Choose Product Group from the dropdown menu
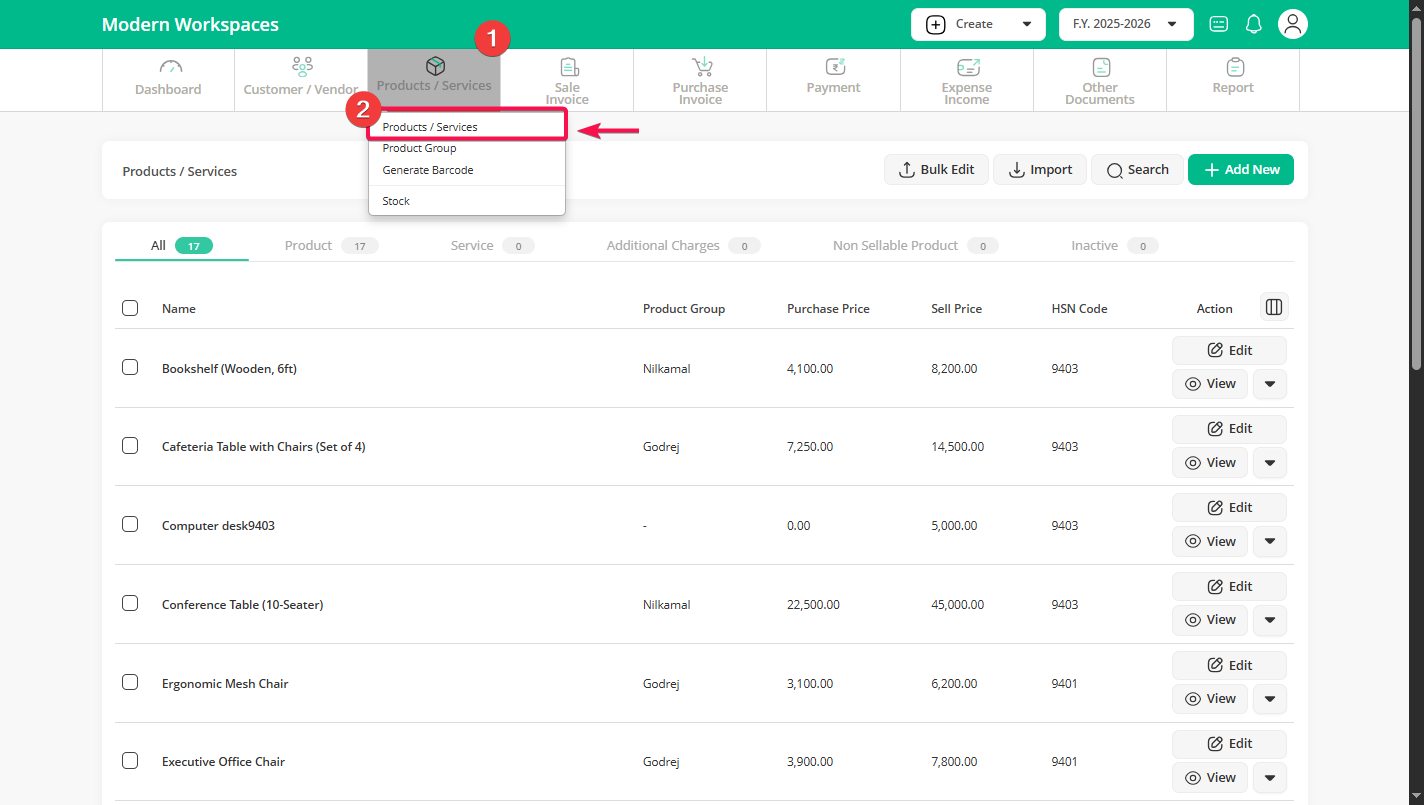The image size is (1424, 805). (x=419, y=148)
